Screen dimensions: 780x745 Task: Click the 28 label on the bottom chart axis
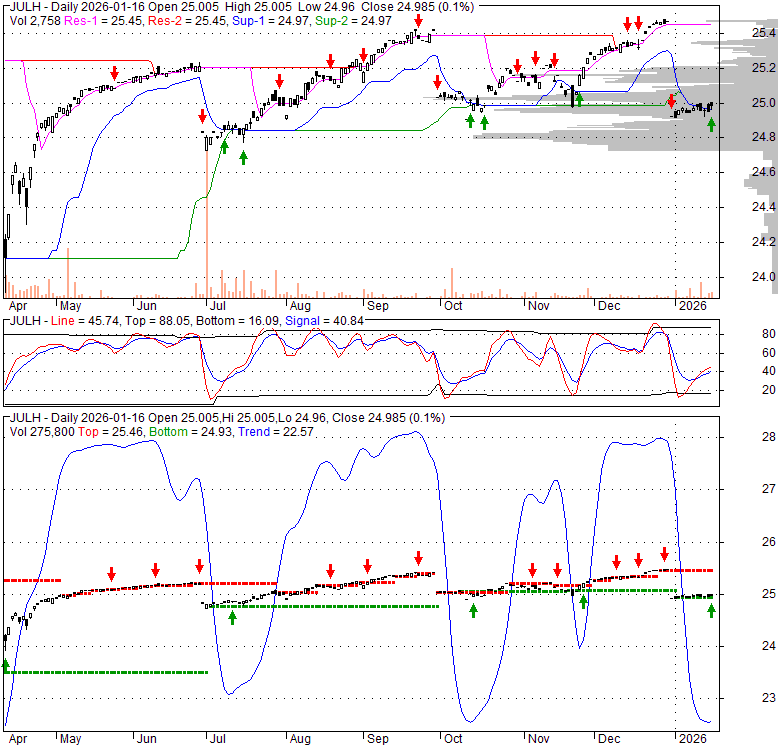(x=769, y=437)
